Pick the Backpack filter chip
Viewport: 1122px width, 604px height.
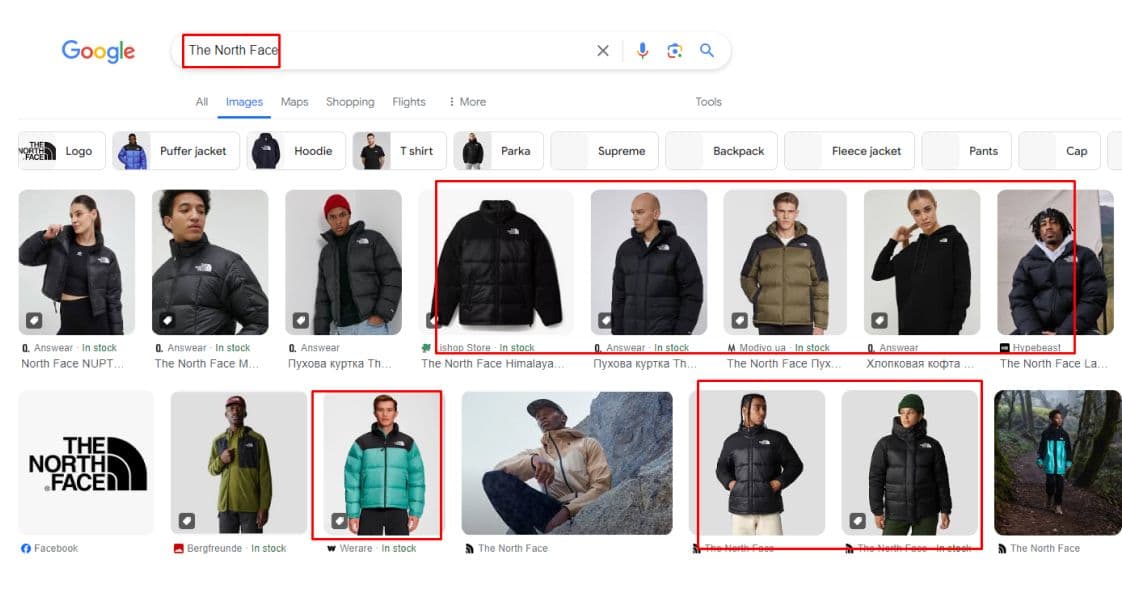pos(721,151)
